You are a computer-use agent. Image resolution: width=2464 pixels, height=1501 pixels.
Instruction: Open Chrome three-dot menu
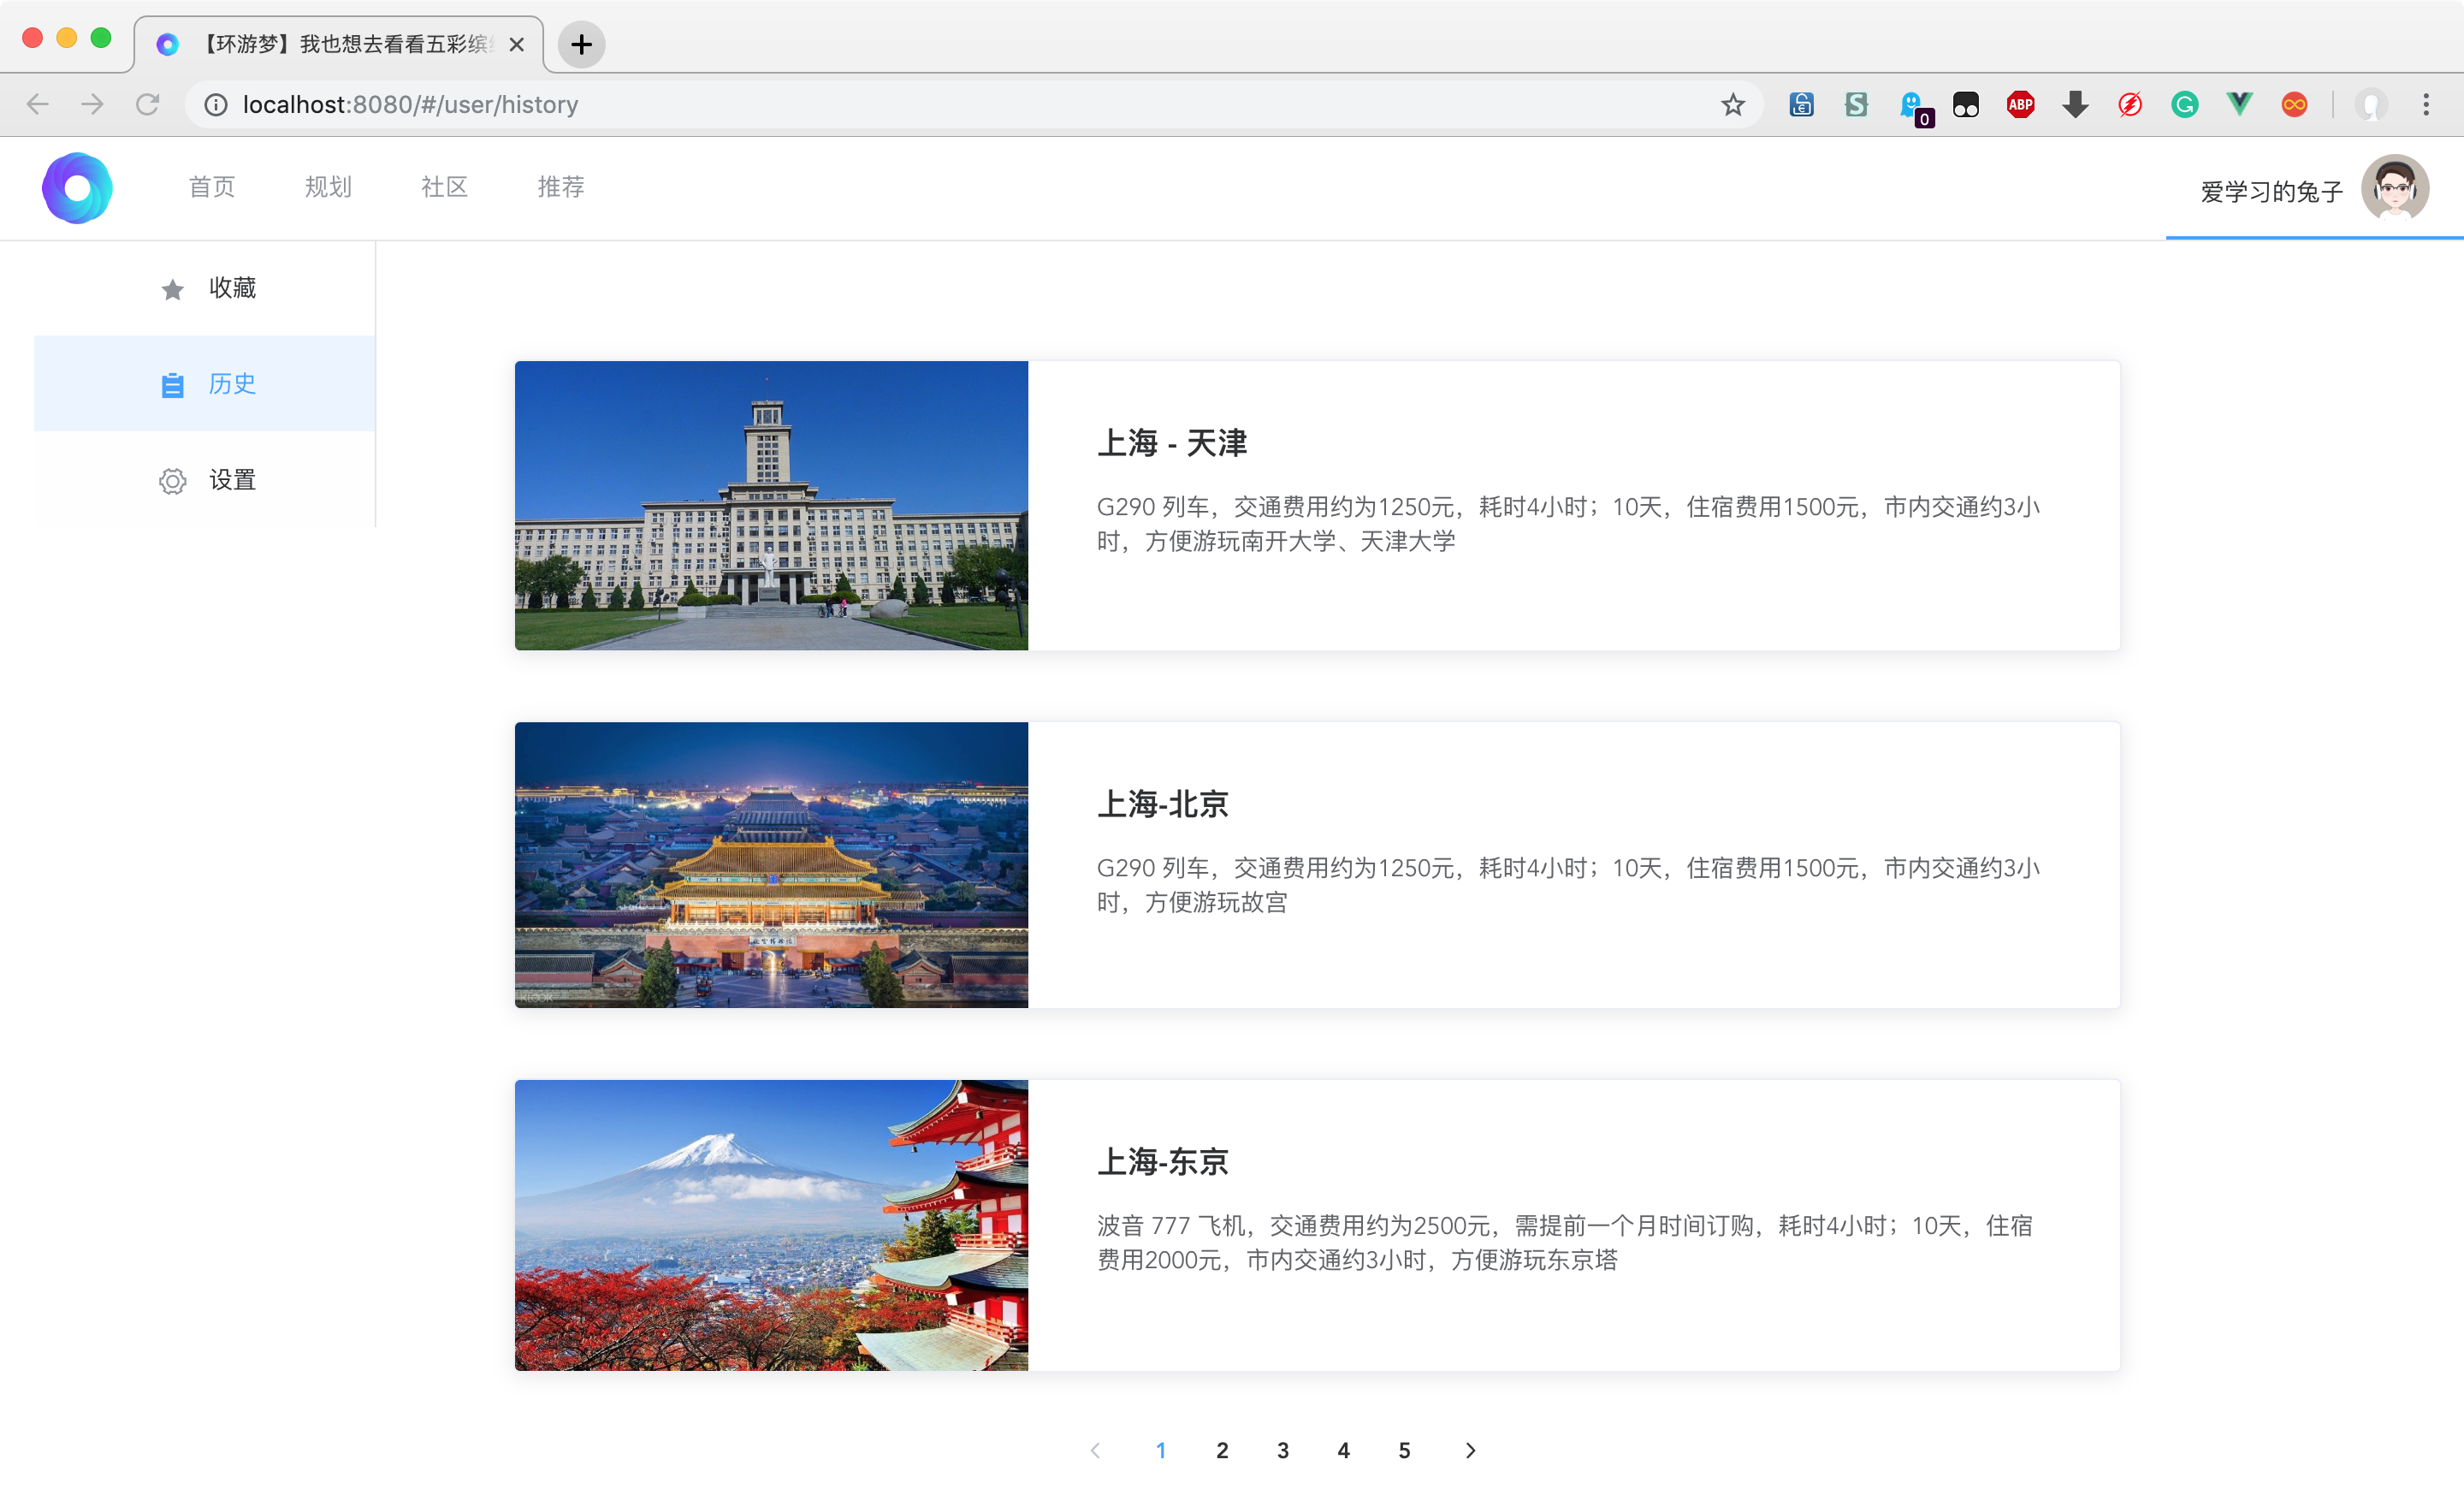pyautogui.click(x=2426, y=105)
